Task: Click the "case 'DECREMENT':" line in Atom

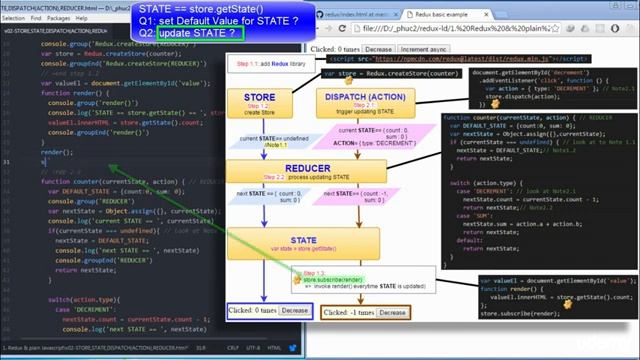Action: click(x=86, y=309)
